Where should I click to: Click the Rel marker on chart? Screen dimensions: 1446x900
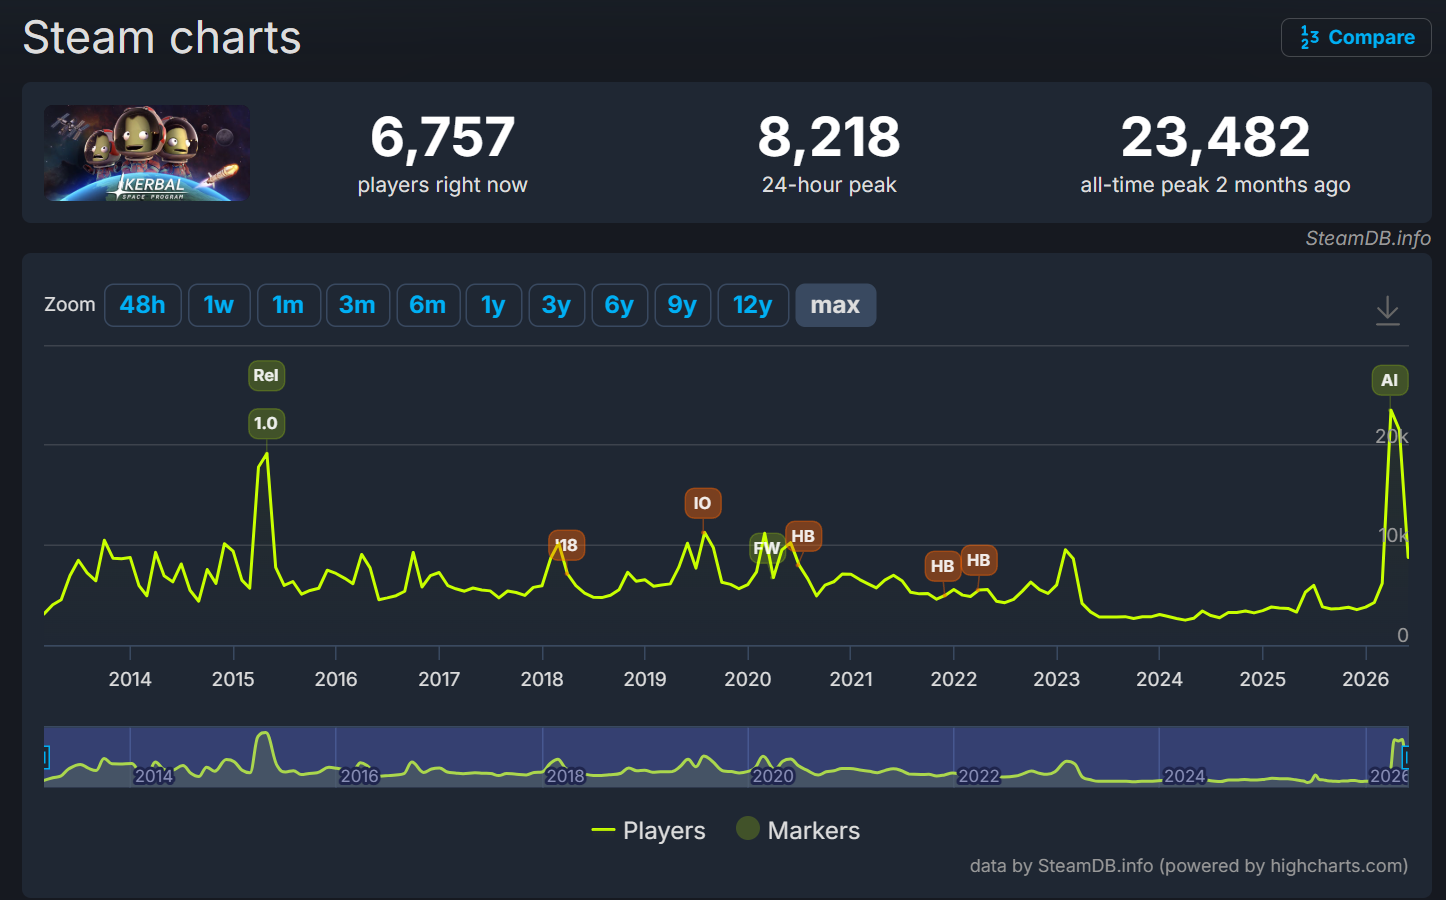[266, 376]
